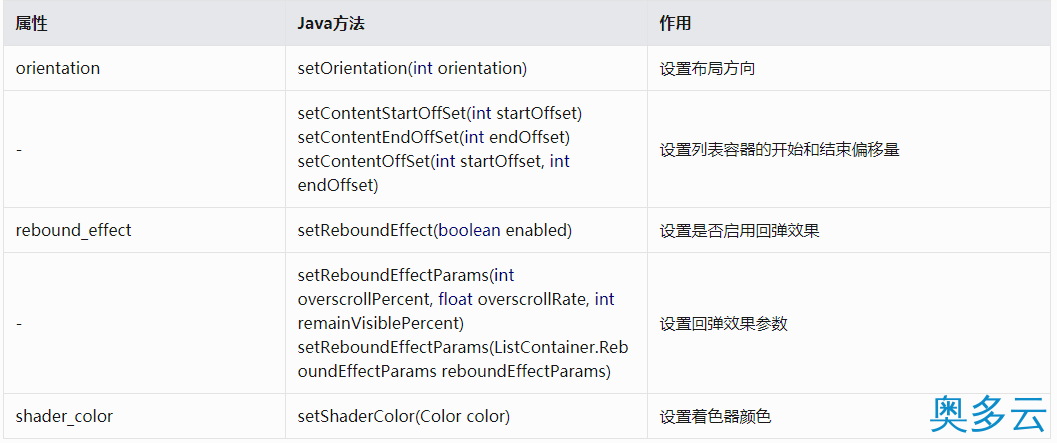
Task: Click the 属性 column header
Action: click(x=32, y=24)
